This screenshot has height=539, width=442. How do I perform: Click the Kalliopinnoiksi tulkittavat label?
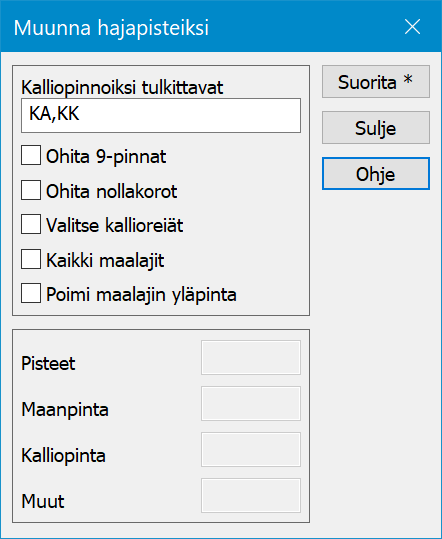pyautogui.click(x=122, y=88)
